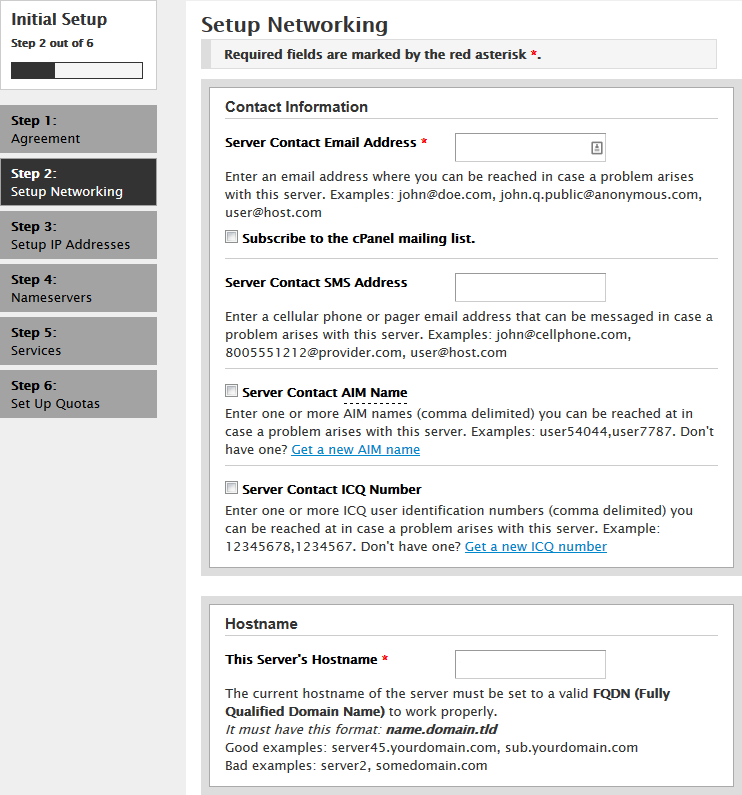Click the Required fields notice text
The width and height of the screenshot is (742, 795).
(x=382, y=55)
